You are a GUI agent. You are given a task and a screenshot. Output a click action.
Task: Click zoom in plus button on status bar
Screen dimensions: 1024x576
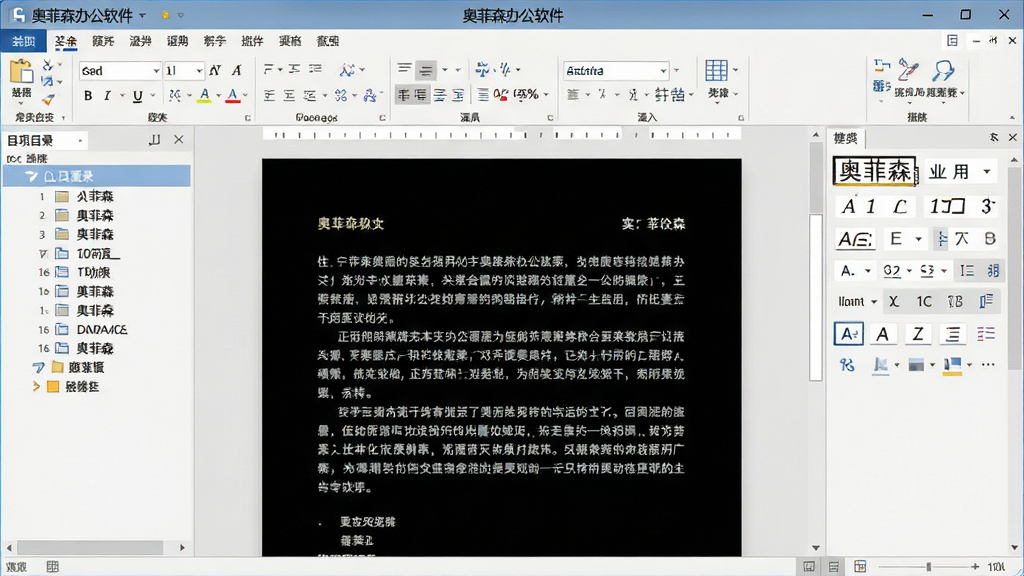[974, 566]
